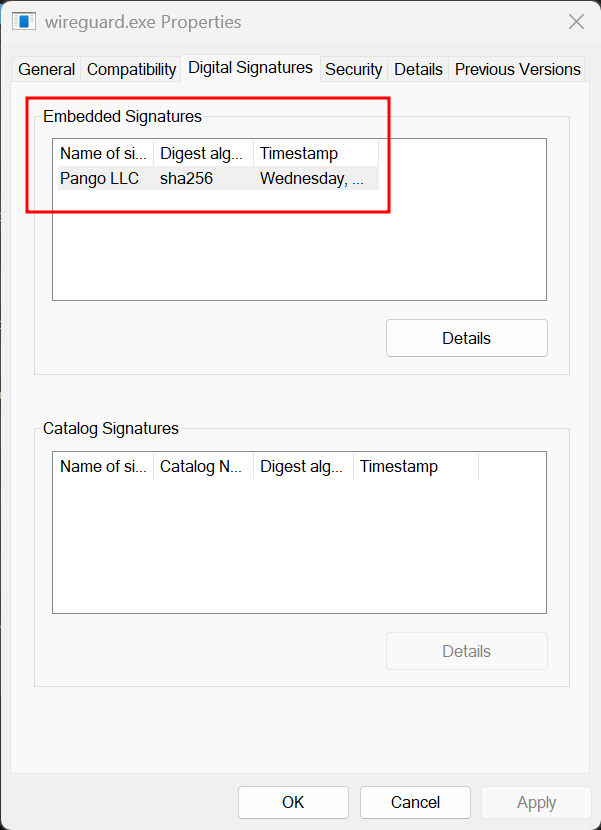Go to the Security tab

[x=353, y=69]
